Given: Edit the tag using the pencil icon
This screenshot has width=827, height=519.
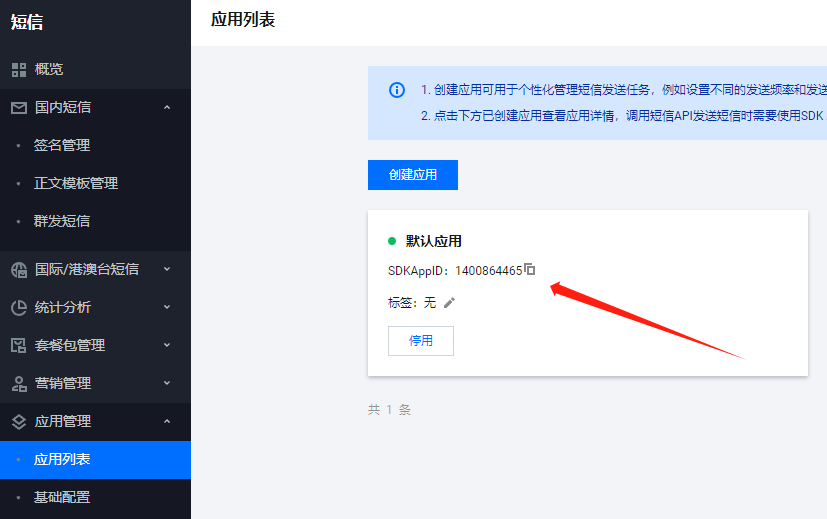Looking at the screenshot, I should pos(449,302).
